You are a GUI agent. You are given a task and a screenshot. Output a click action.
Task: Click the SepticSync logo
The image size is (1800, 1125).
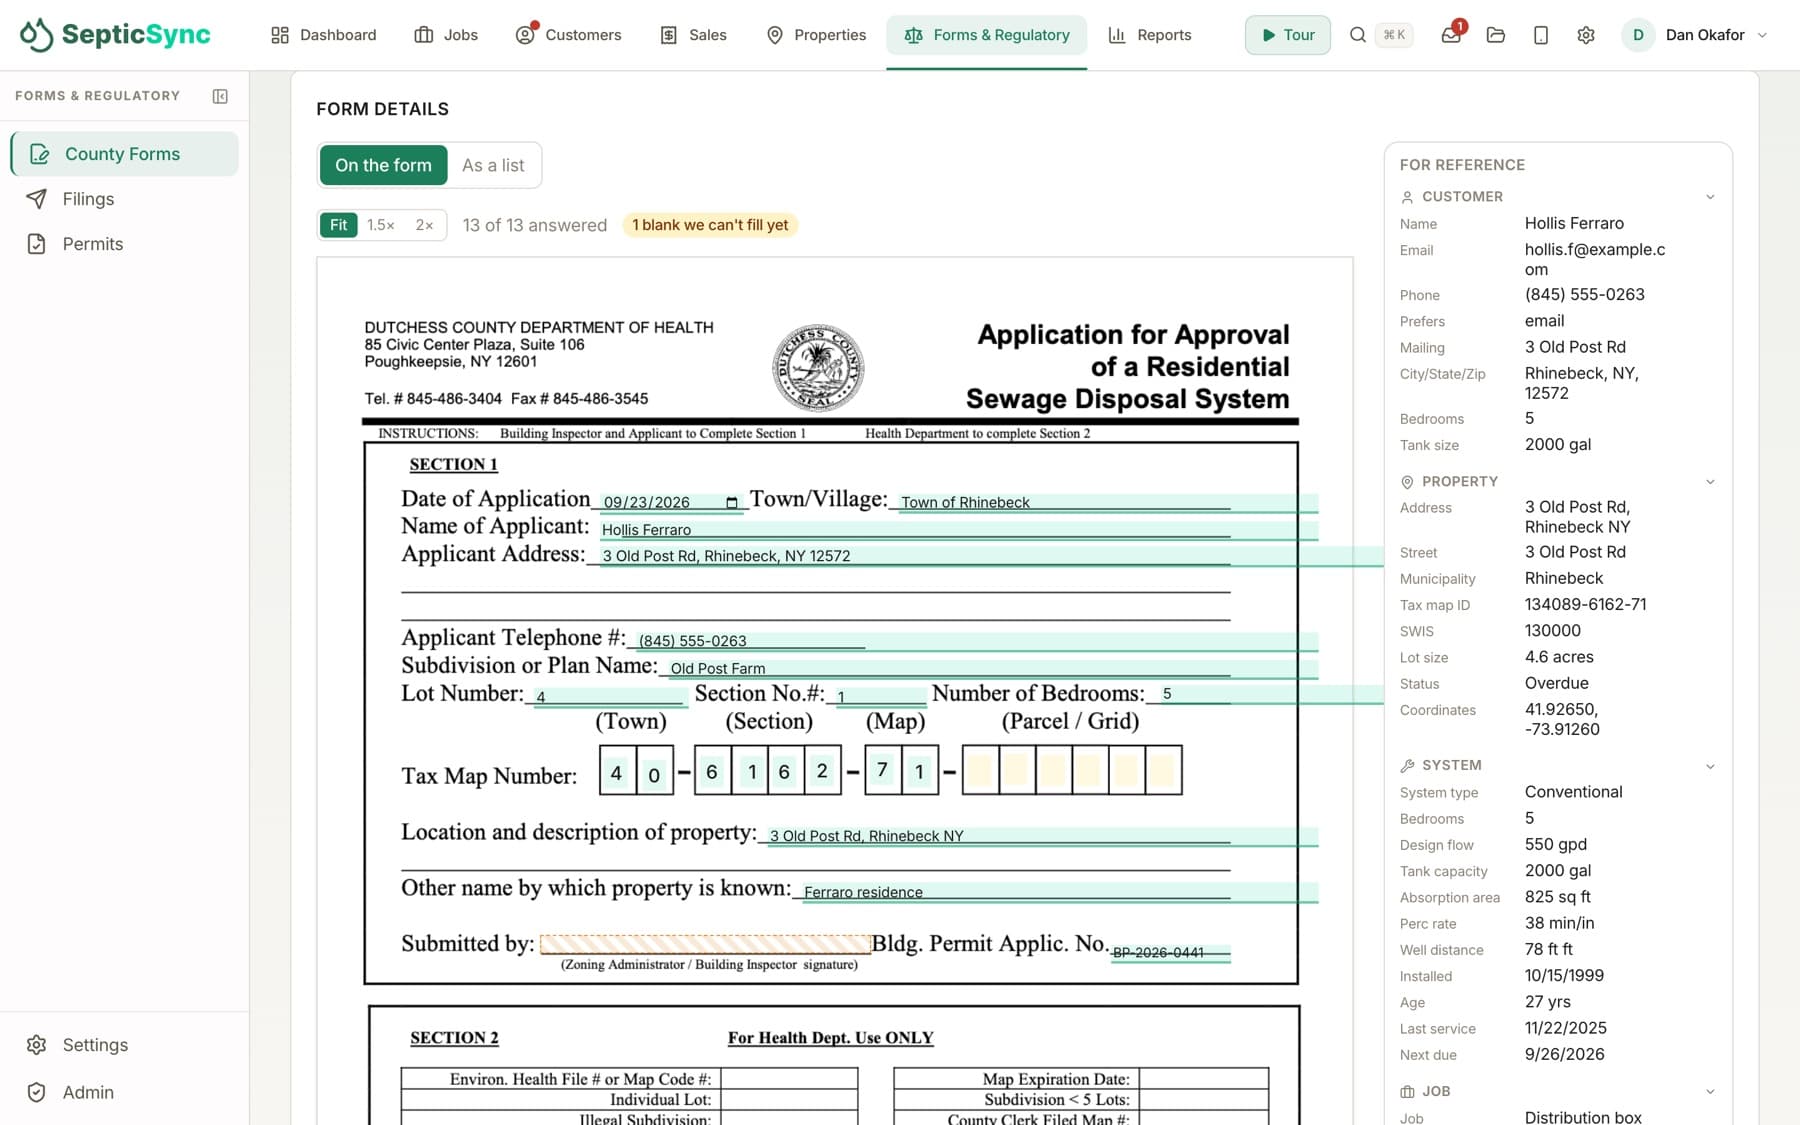[x=115, y=34]
